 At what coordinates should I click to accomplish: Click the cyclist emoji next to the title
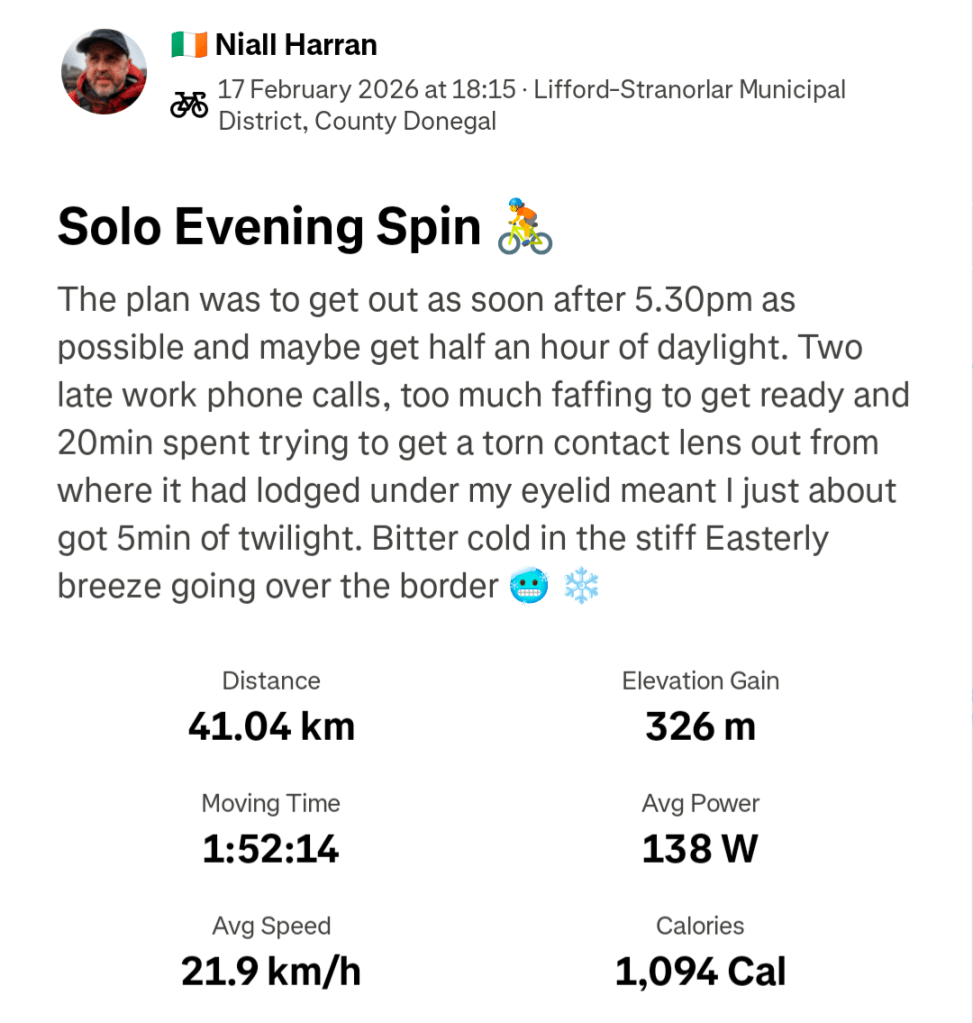coord(525,227)
